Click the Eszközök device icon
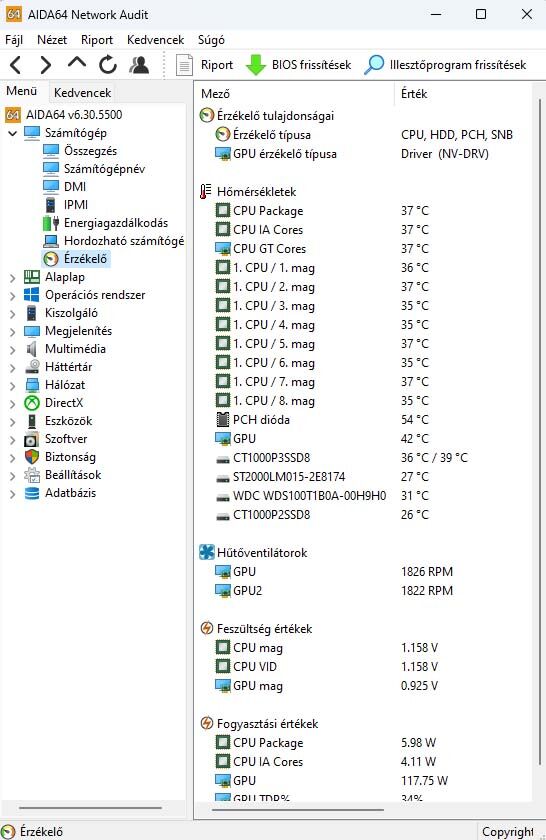Image resolution: width=546 pixels, height=840 pixels. click(32, 421)
